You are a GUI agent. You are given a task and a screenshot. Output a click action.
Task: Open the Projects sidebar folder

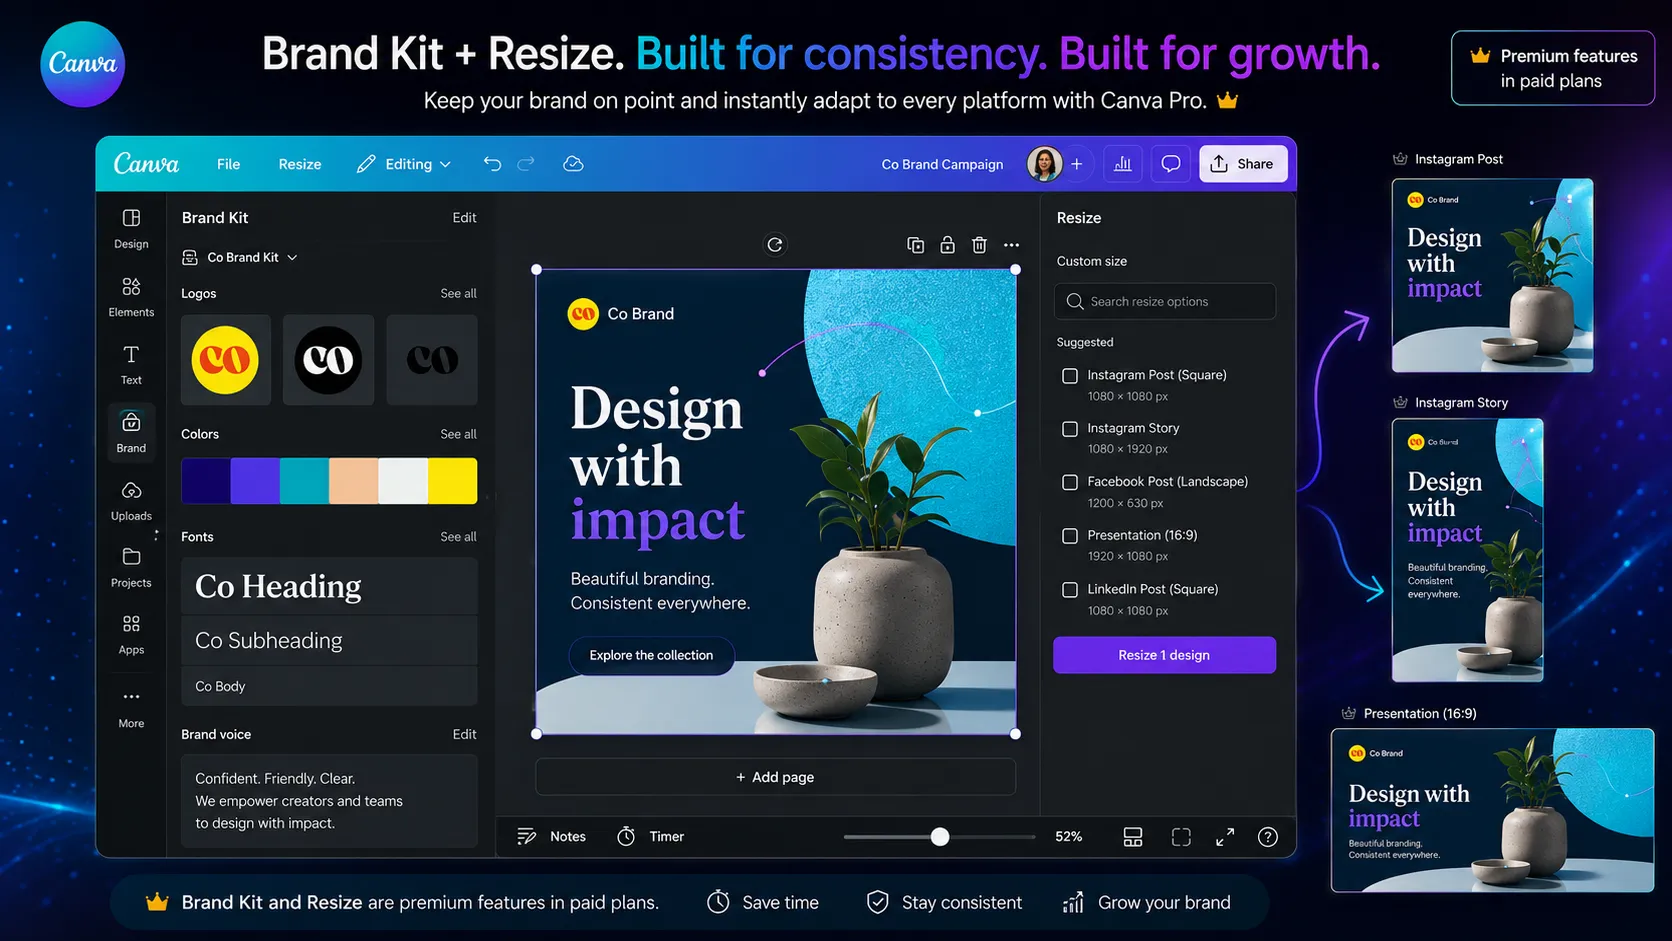point(131,567)
